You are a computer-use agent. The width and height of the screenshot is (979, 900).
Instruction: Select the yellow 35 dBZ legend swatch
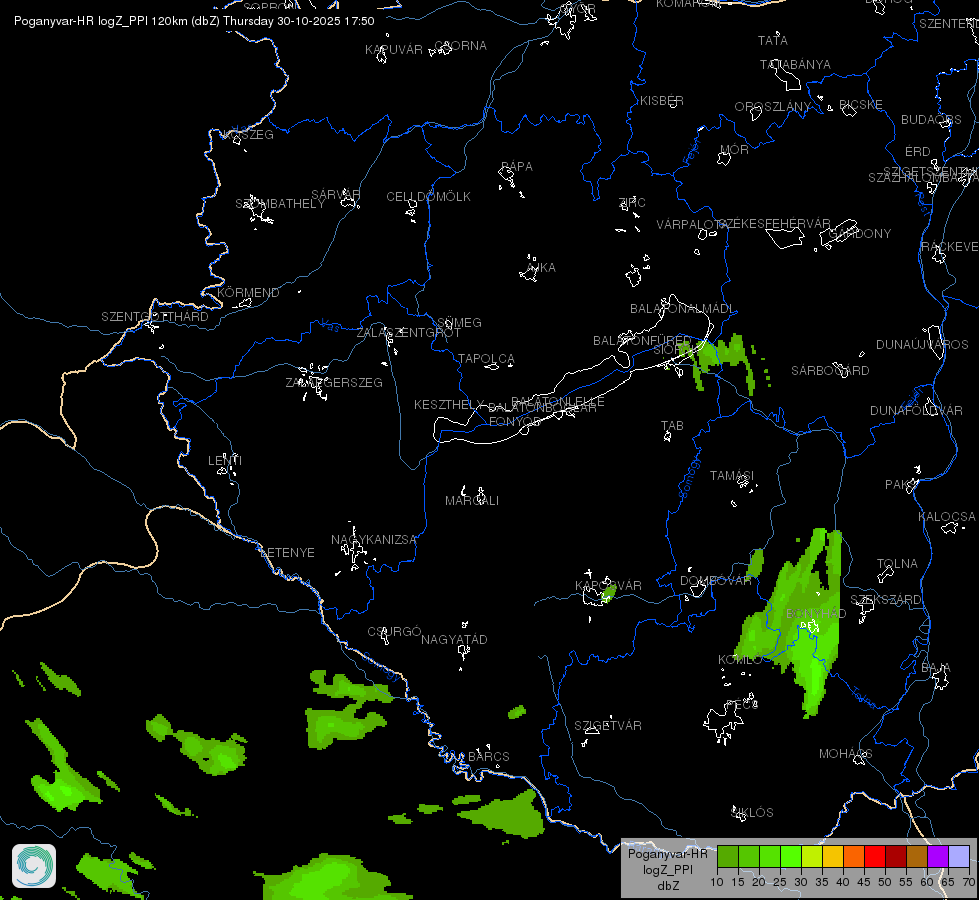tap(833, 856)
